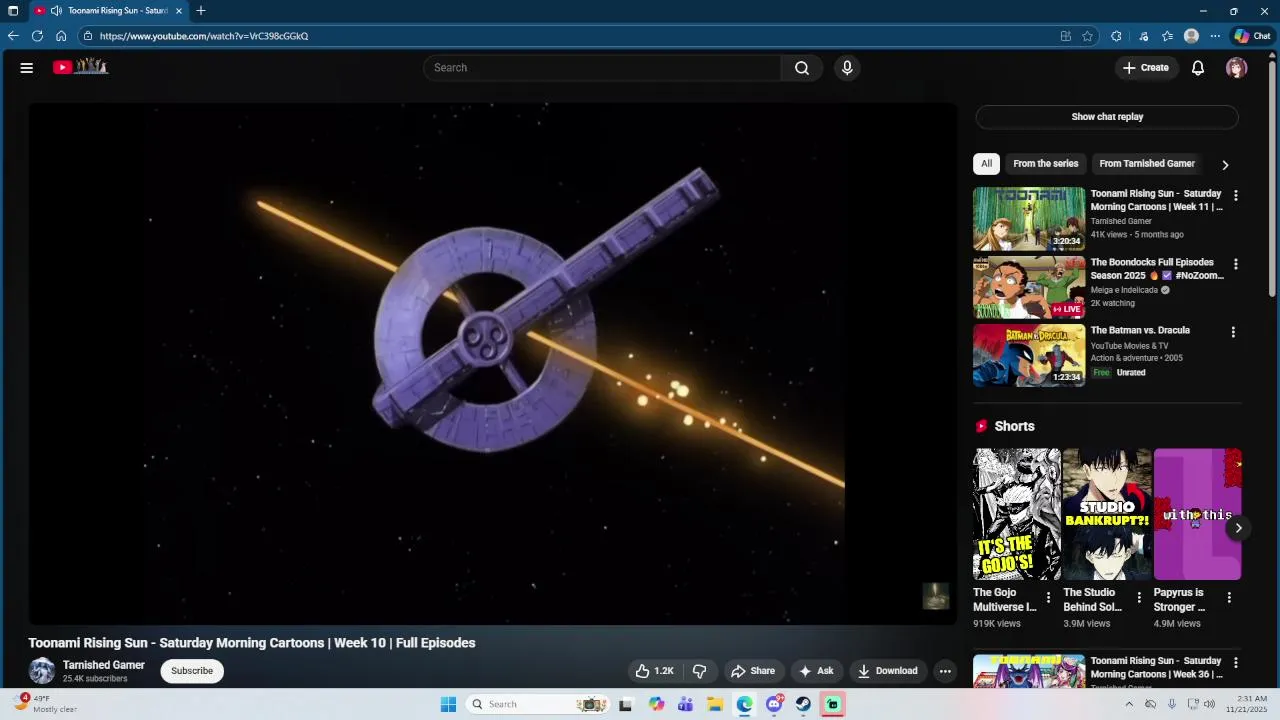Like the video with thumbs up
Screen dimensions: 1280x720
tap(655, 671)
